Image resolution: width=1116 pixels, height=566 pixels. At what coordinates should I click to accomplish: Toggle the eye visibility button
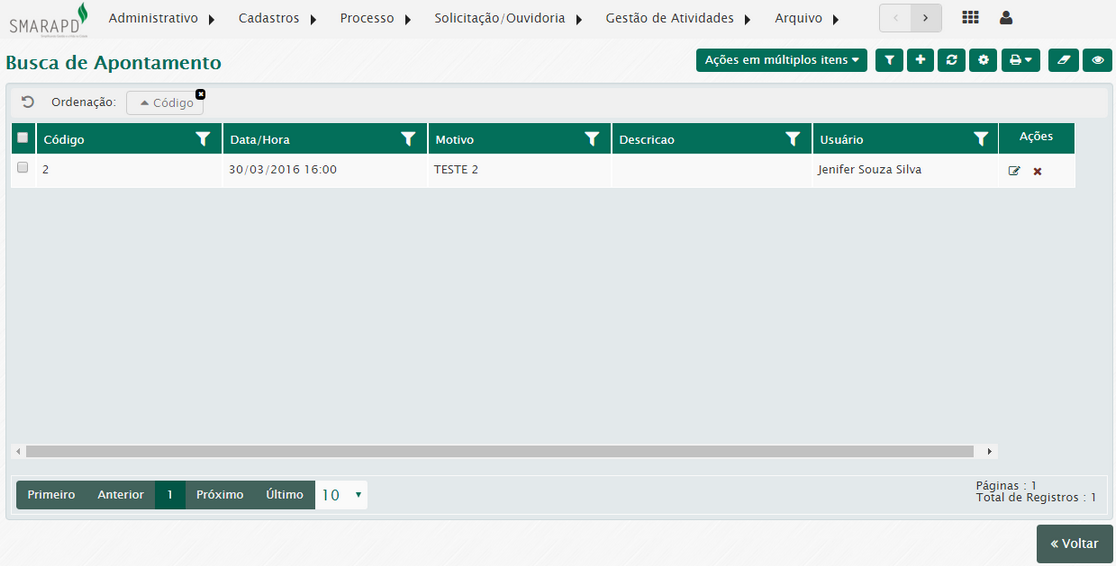coord(1098,61)
